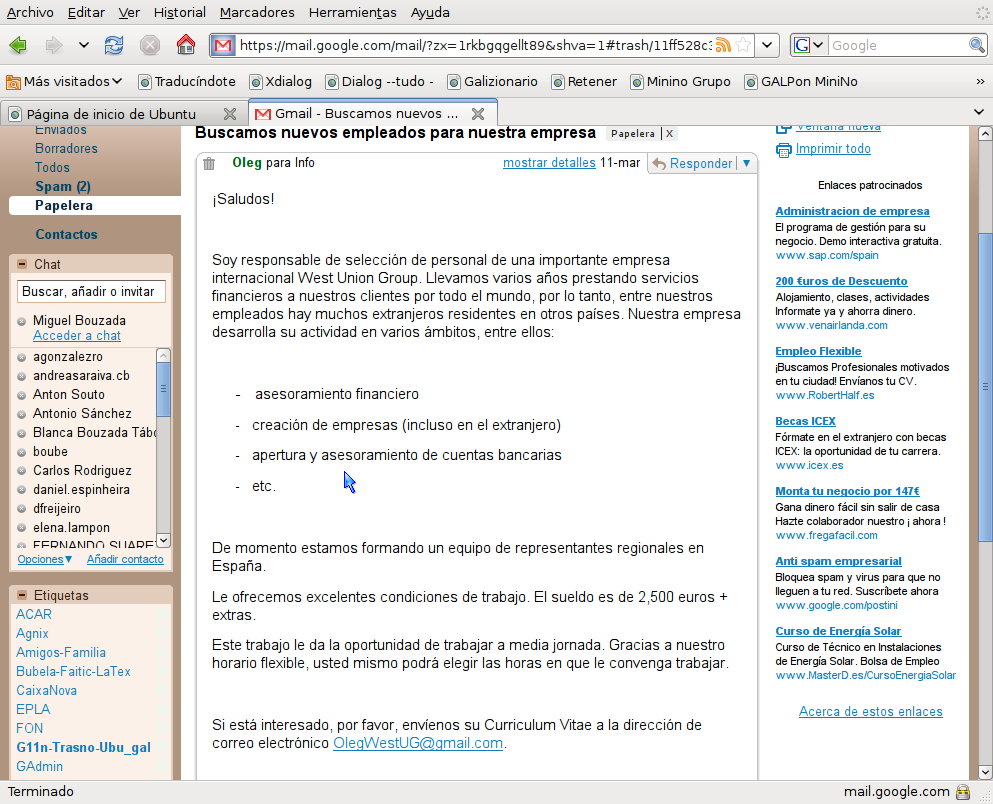
Task: Click the OlegWestUG@gmail.com email link
Action: (x=418, y=743)
